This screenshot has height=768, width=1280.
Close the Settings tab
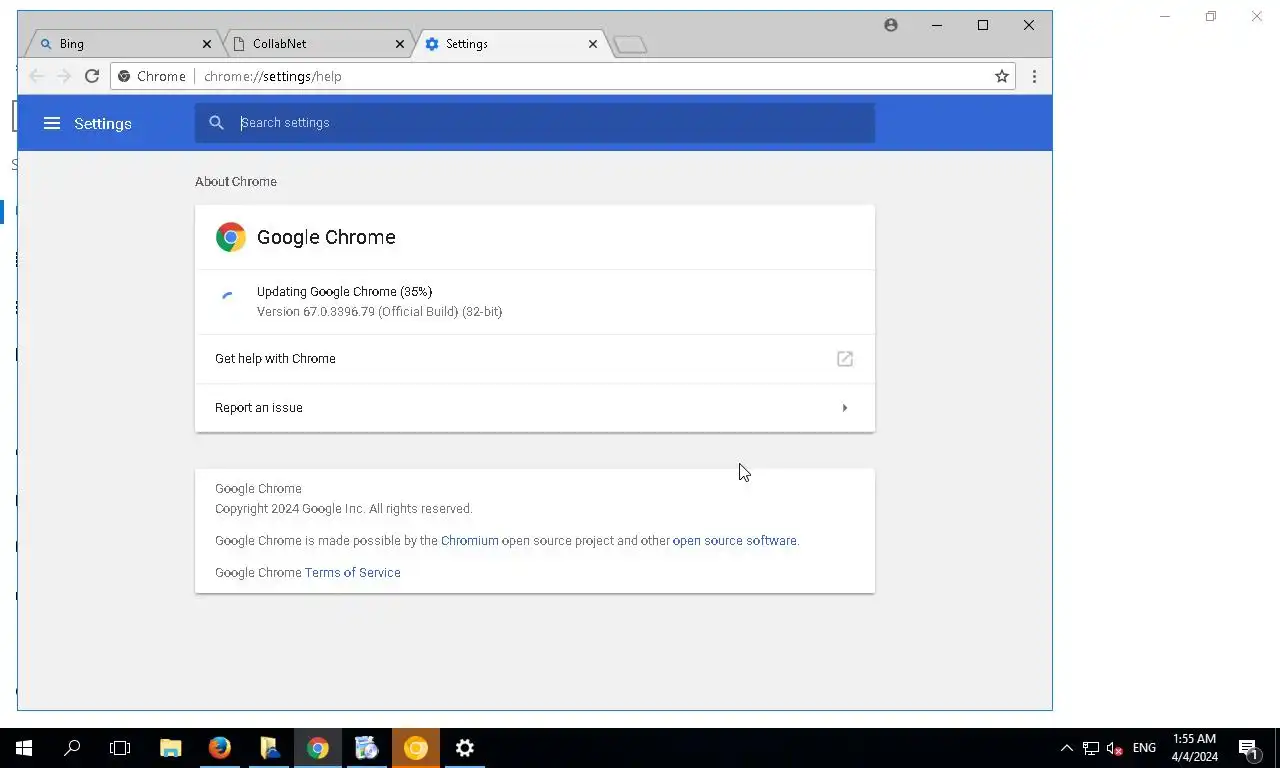593,44
